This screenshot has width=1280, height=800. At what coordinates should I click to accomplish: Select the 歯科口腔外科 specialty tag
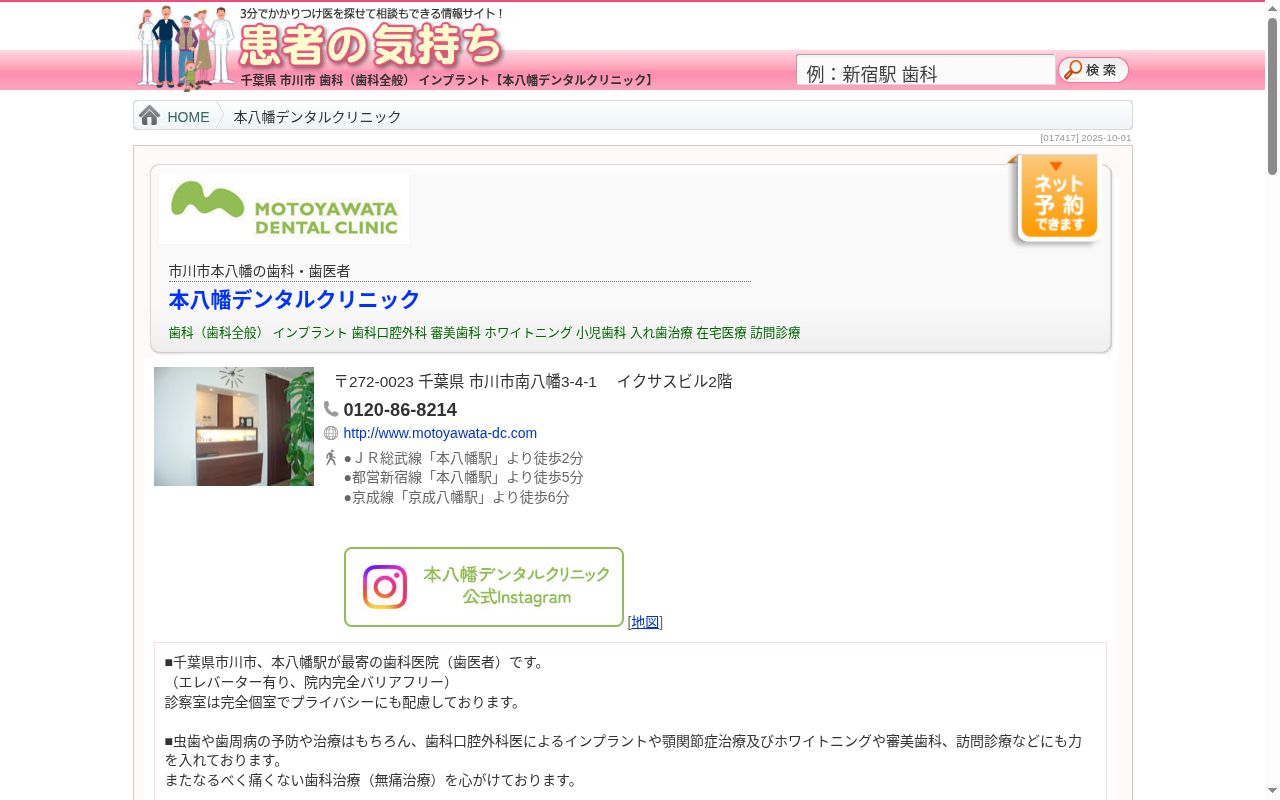(389, 333)
